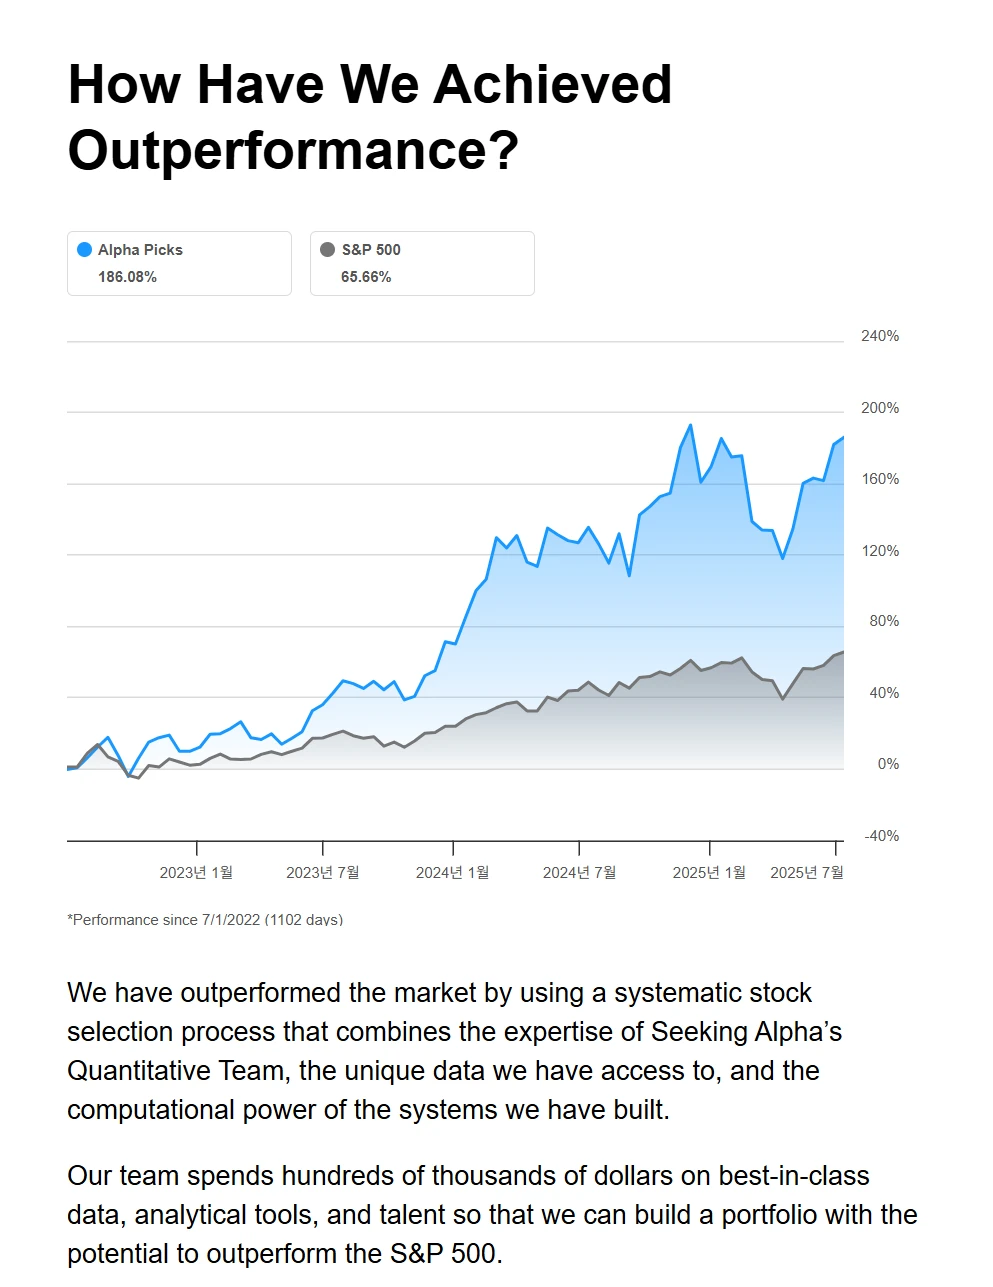
Task: Click the 0% y-axis label
Action: (x=888, y=764)
